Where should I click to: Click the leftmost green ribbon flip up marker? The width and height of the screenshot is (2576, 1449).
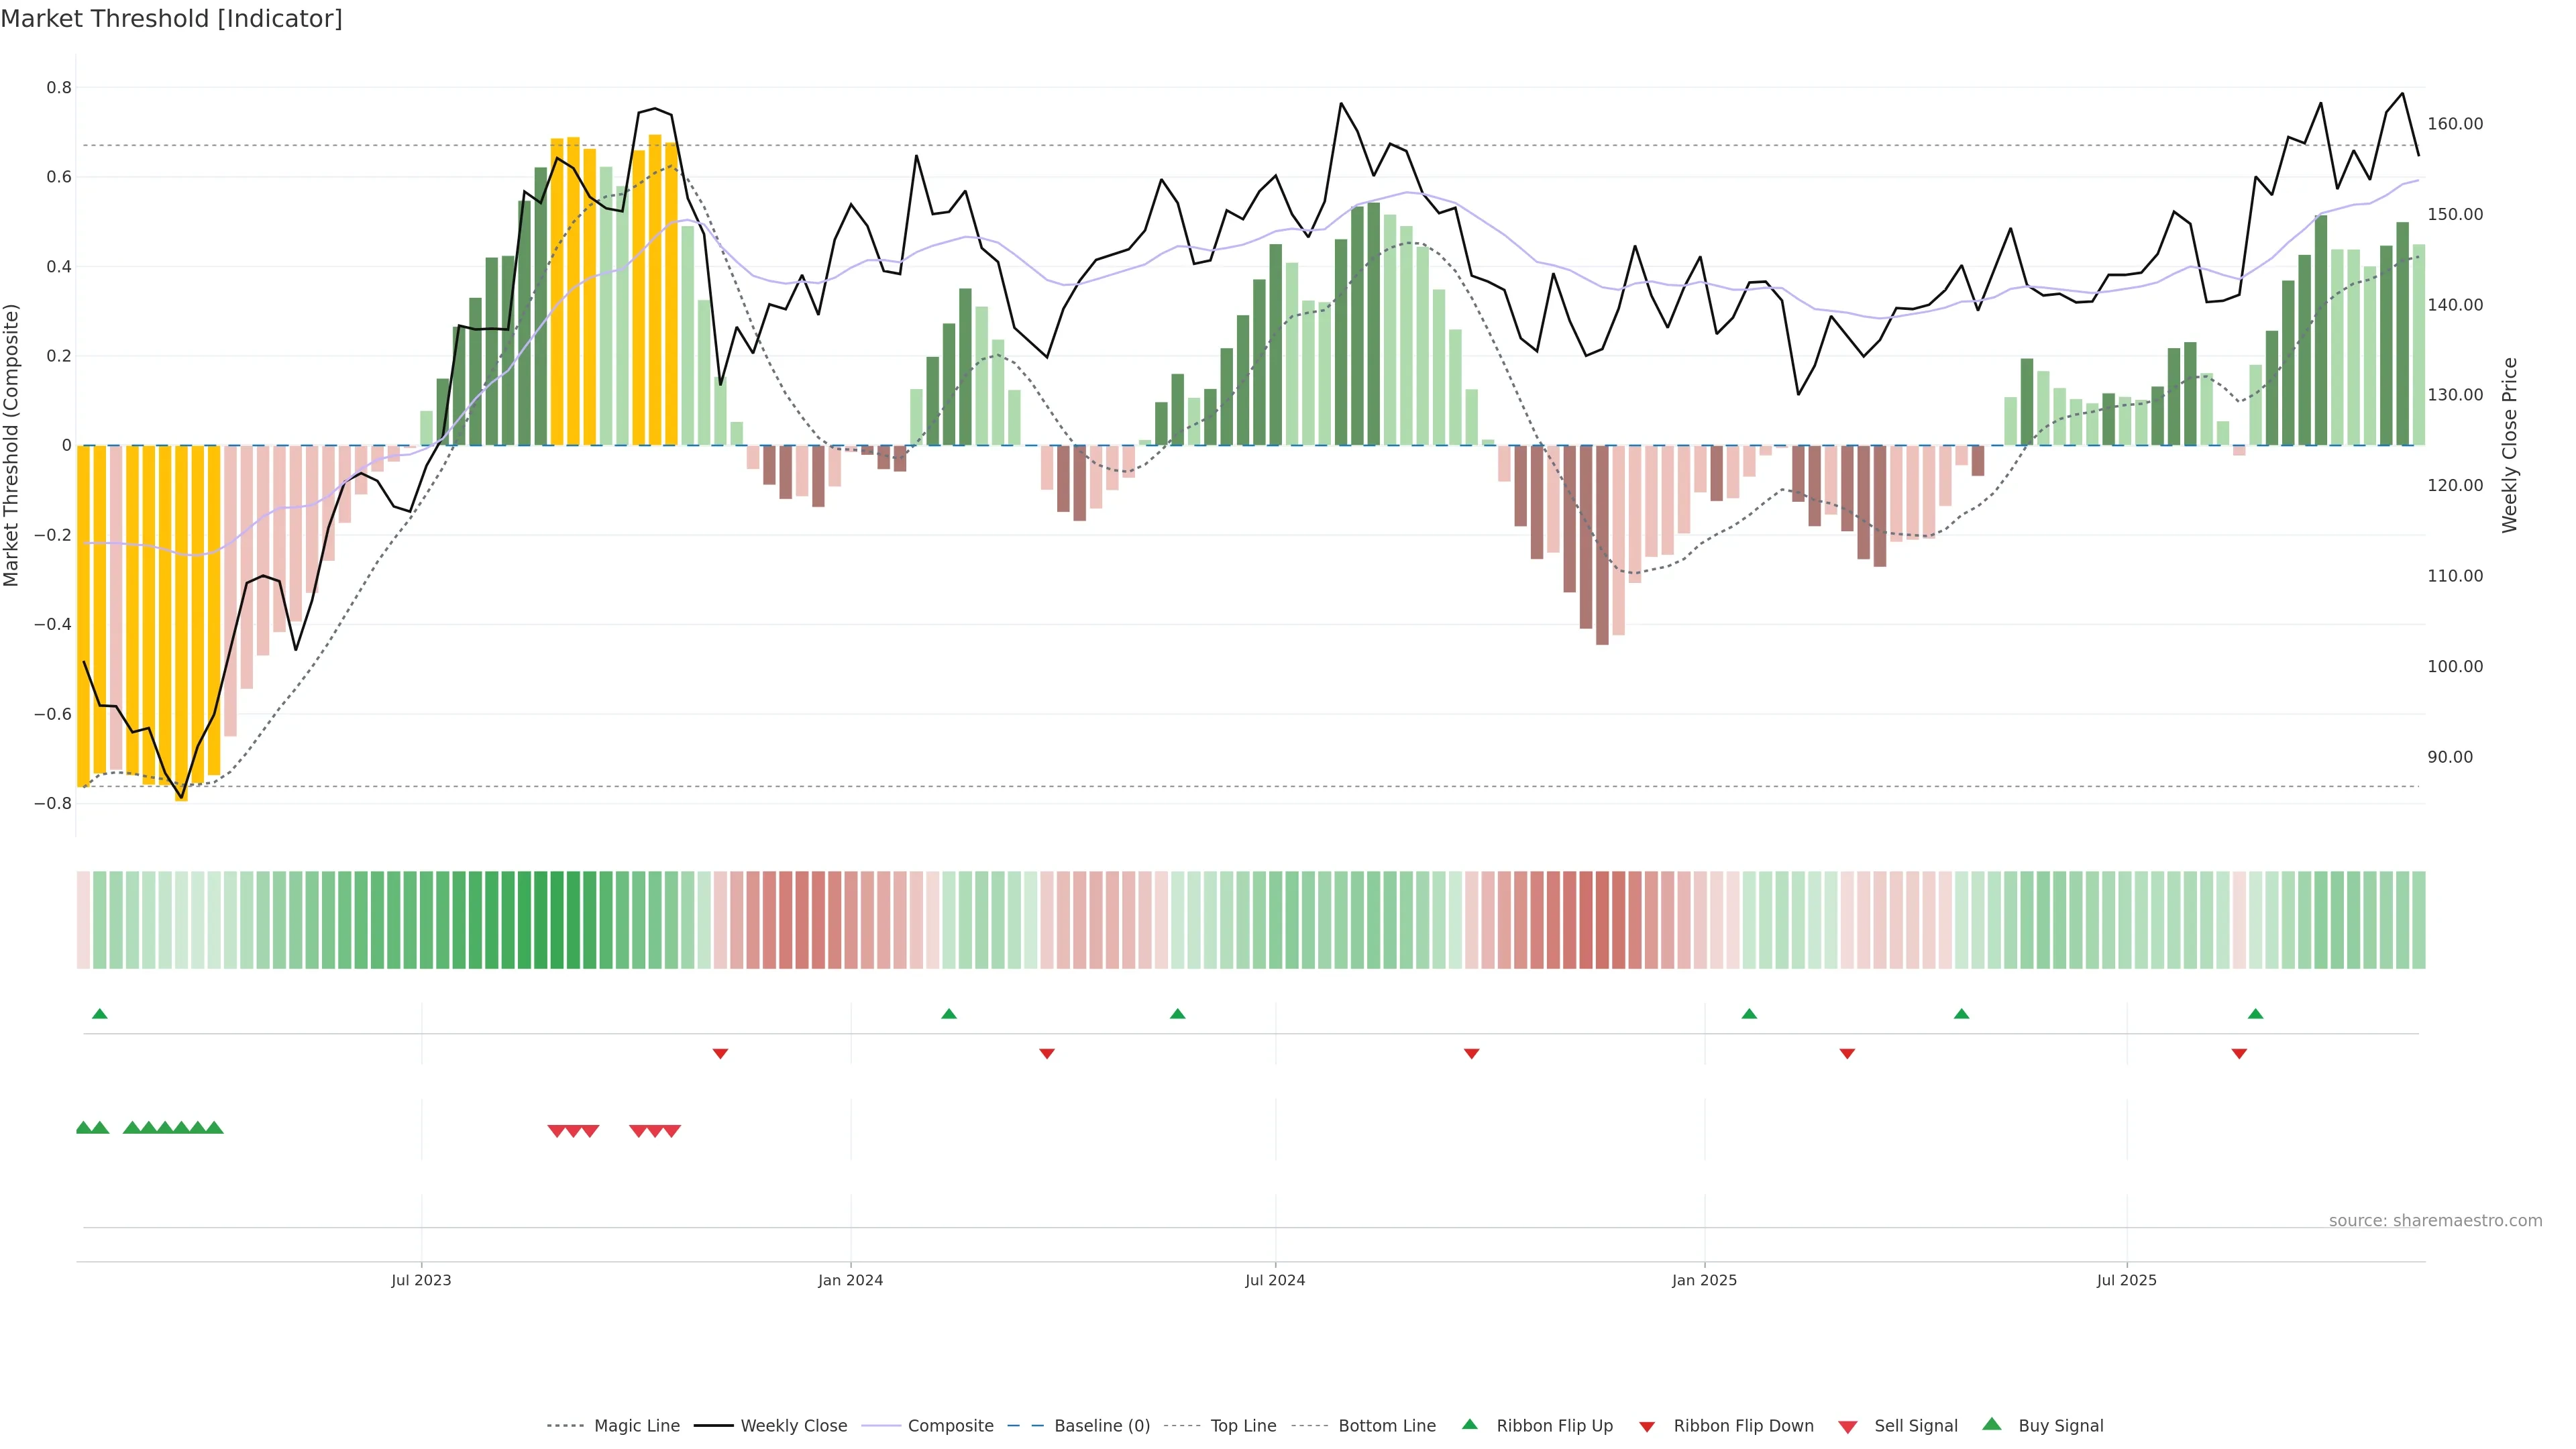[x=99, y=1014]
